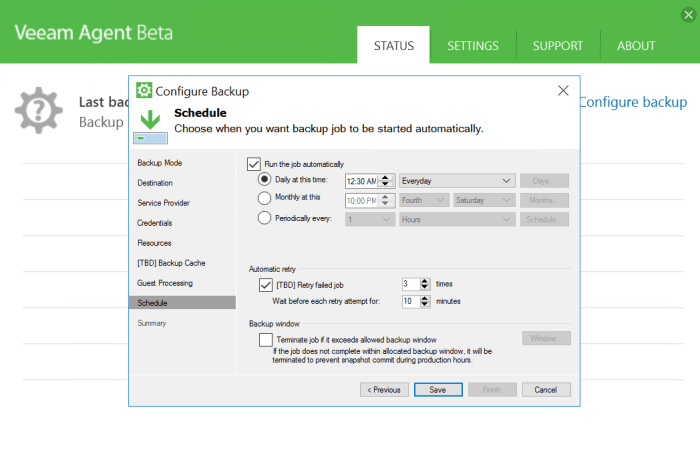
Task: Close the Veeam Agent window using top-right X
Action: [688, 15]
